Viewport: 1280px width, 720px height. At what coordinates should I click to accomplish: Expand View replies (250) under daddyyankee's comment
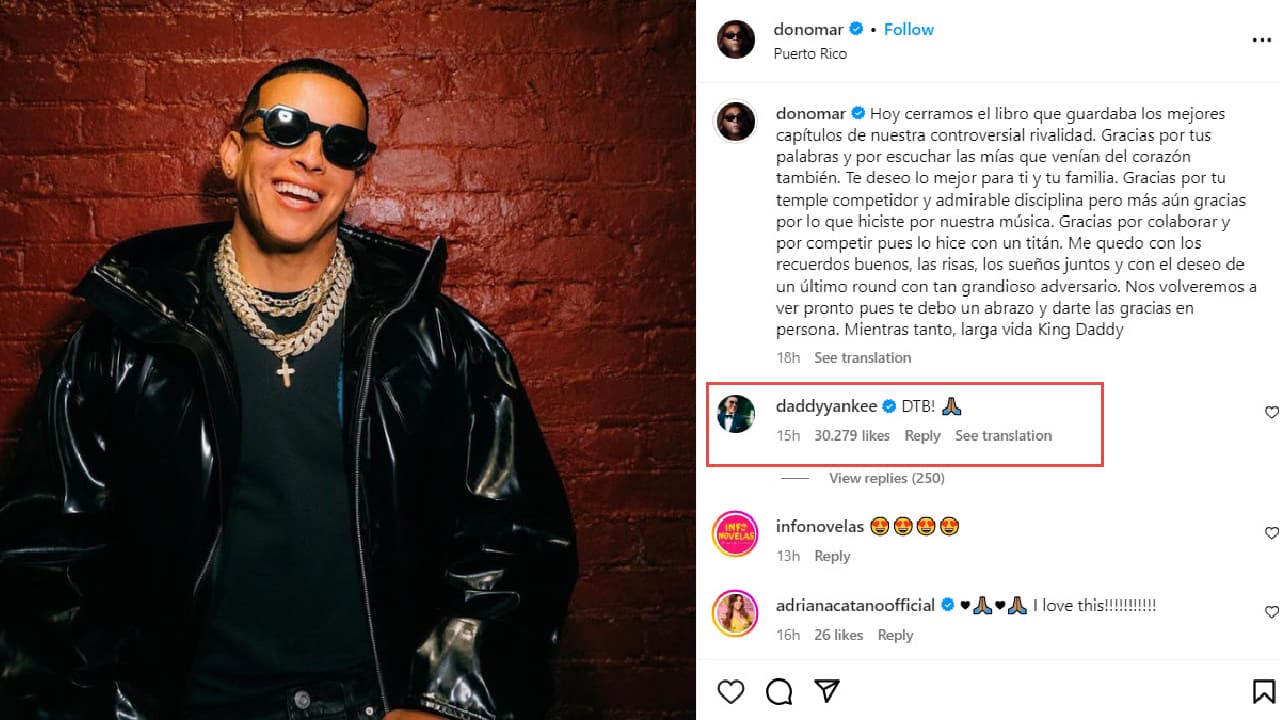[x=886, y=478]
